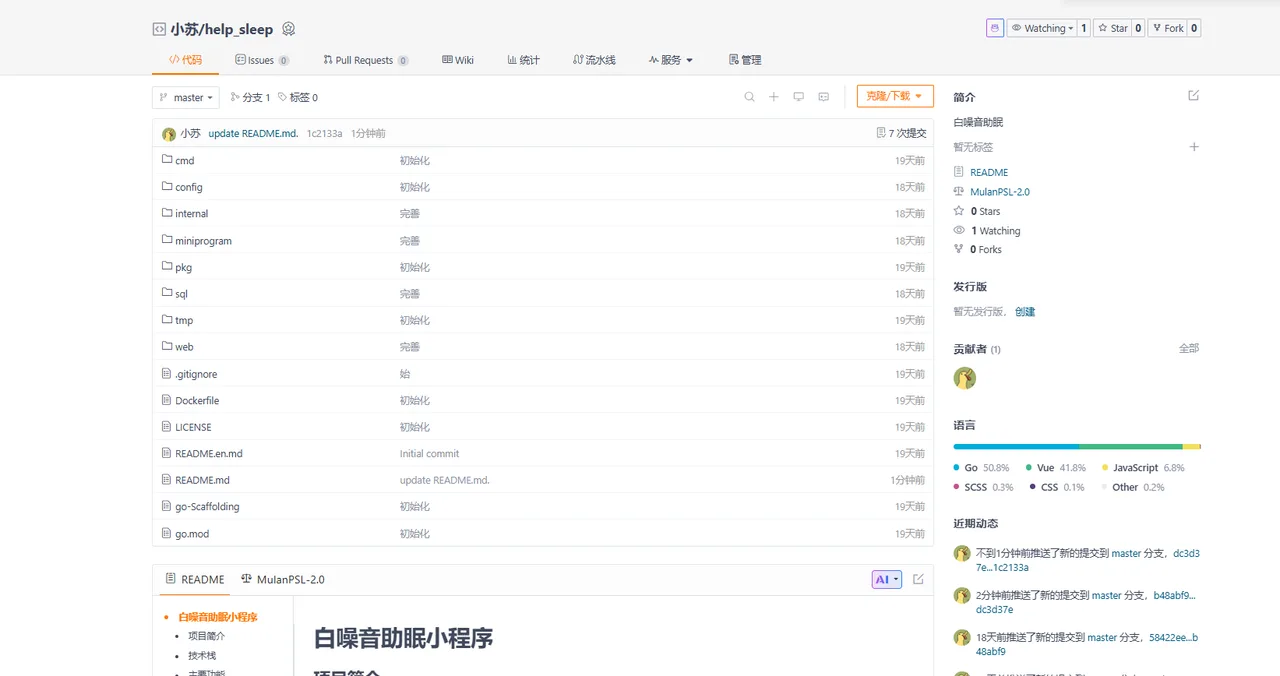Expand the 服务 menu

[x=670, y=60]
